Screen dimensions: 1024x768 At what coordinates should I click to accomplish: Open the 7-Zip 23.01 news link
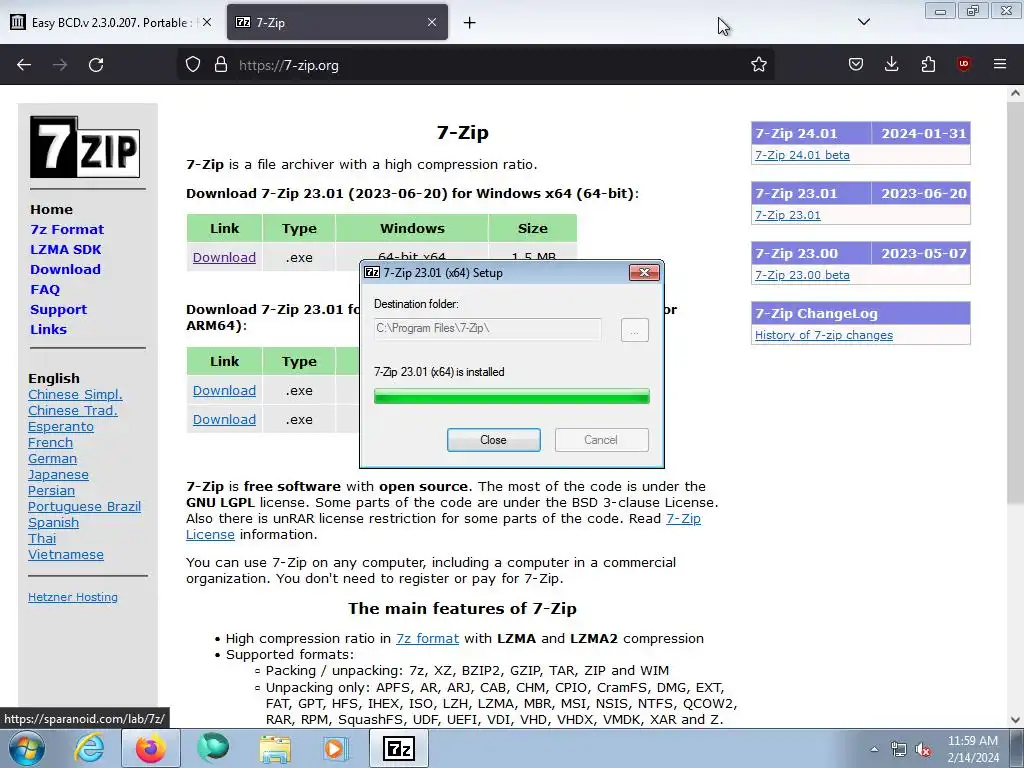788,215
